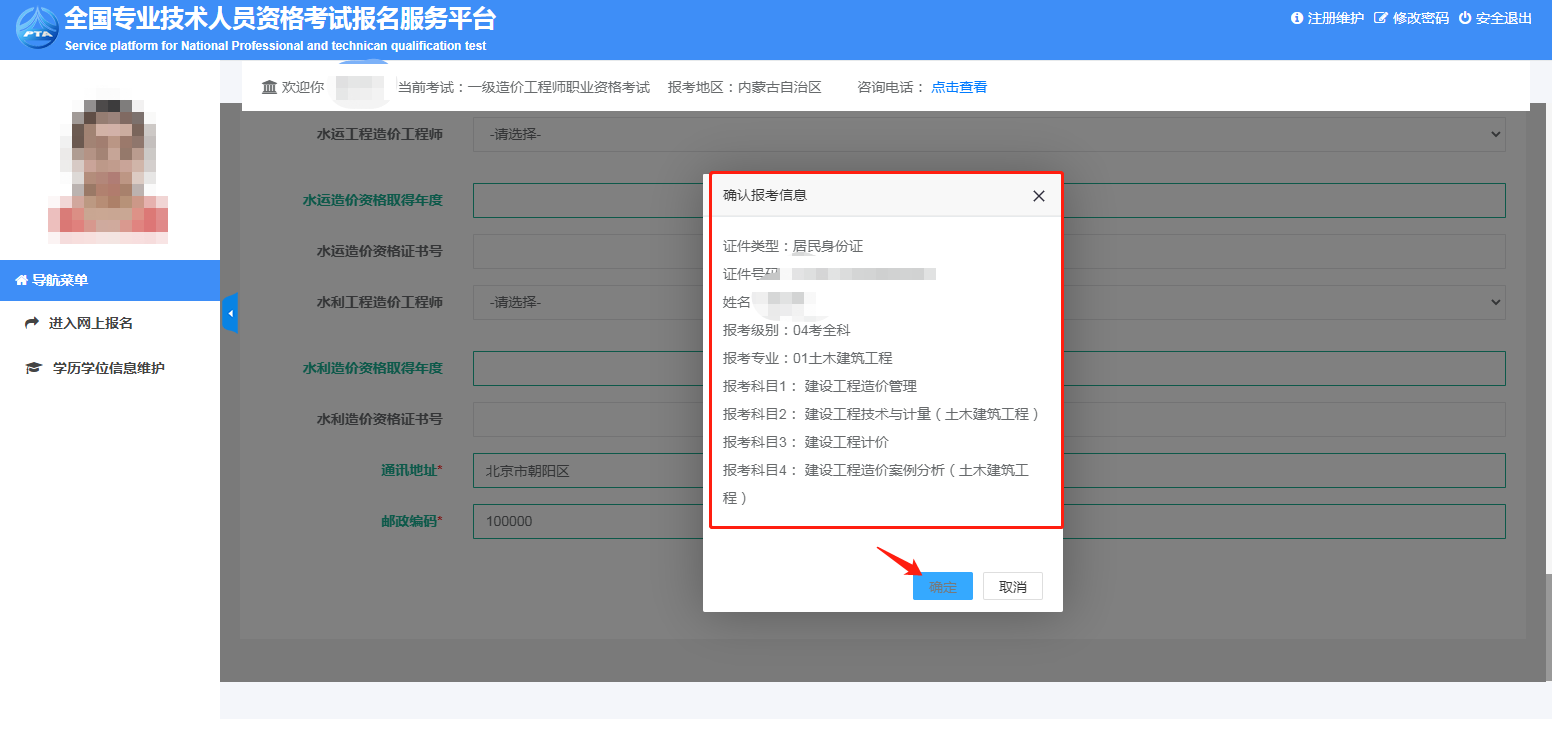1552x729 pixels.
Task: Click the 修改密码 edit icon
Action: tap(1381, 18)
